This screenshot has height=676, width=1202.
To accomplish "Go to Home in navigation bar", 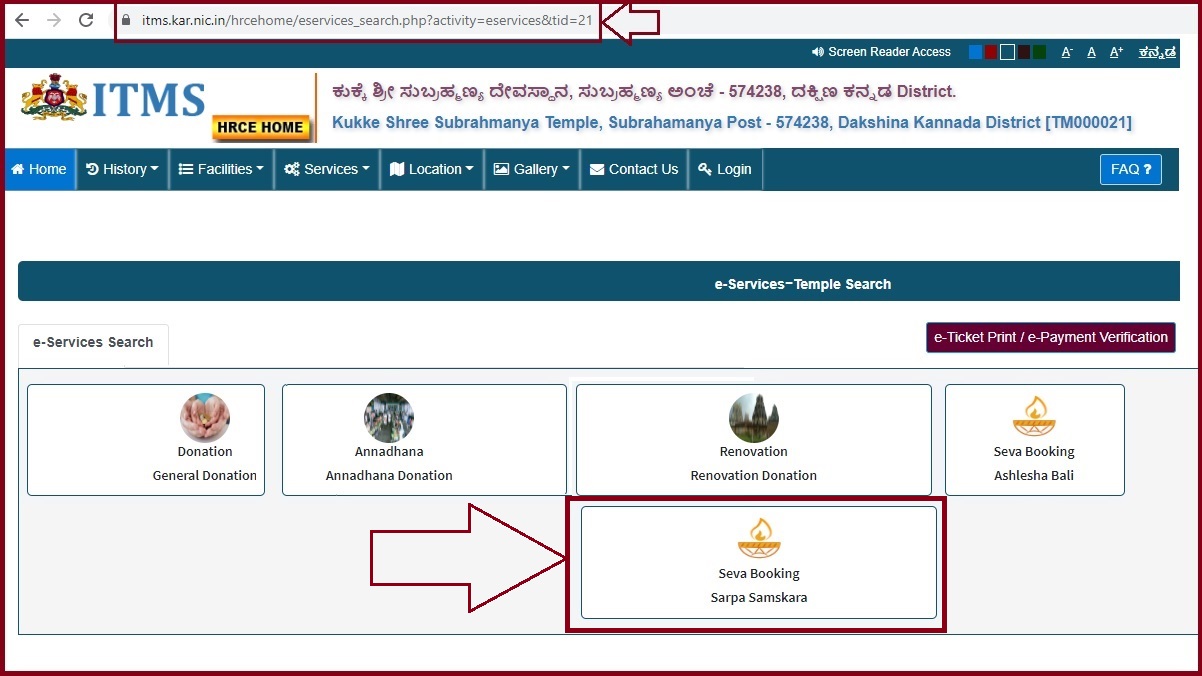I will point(39,169).
